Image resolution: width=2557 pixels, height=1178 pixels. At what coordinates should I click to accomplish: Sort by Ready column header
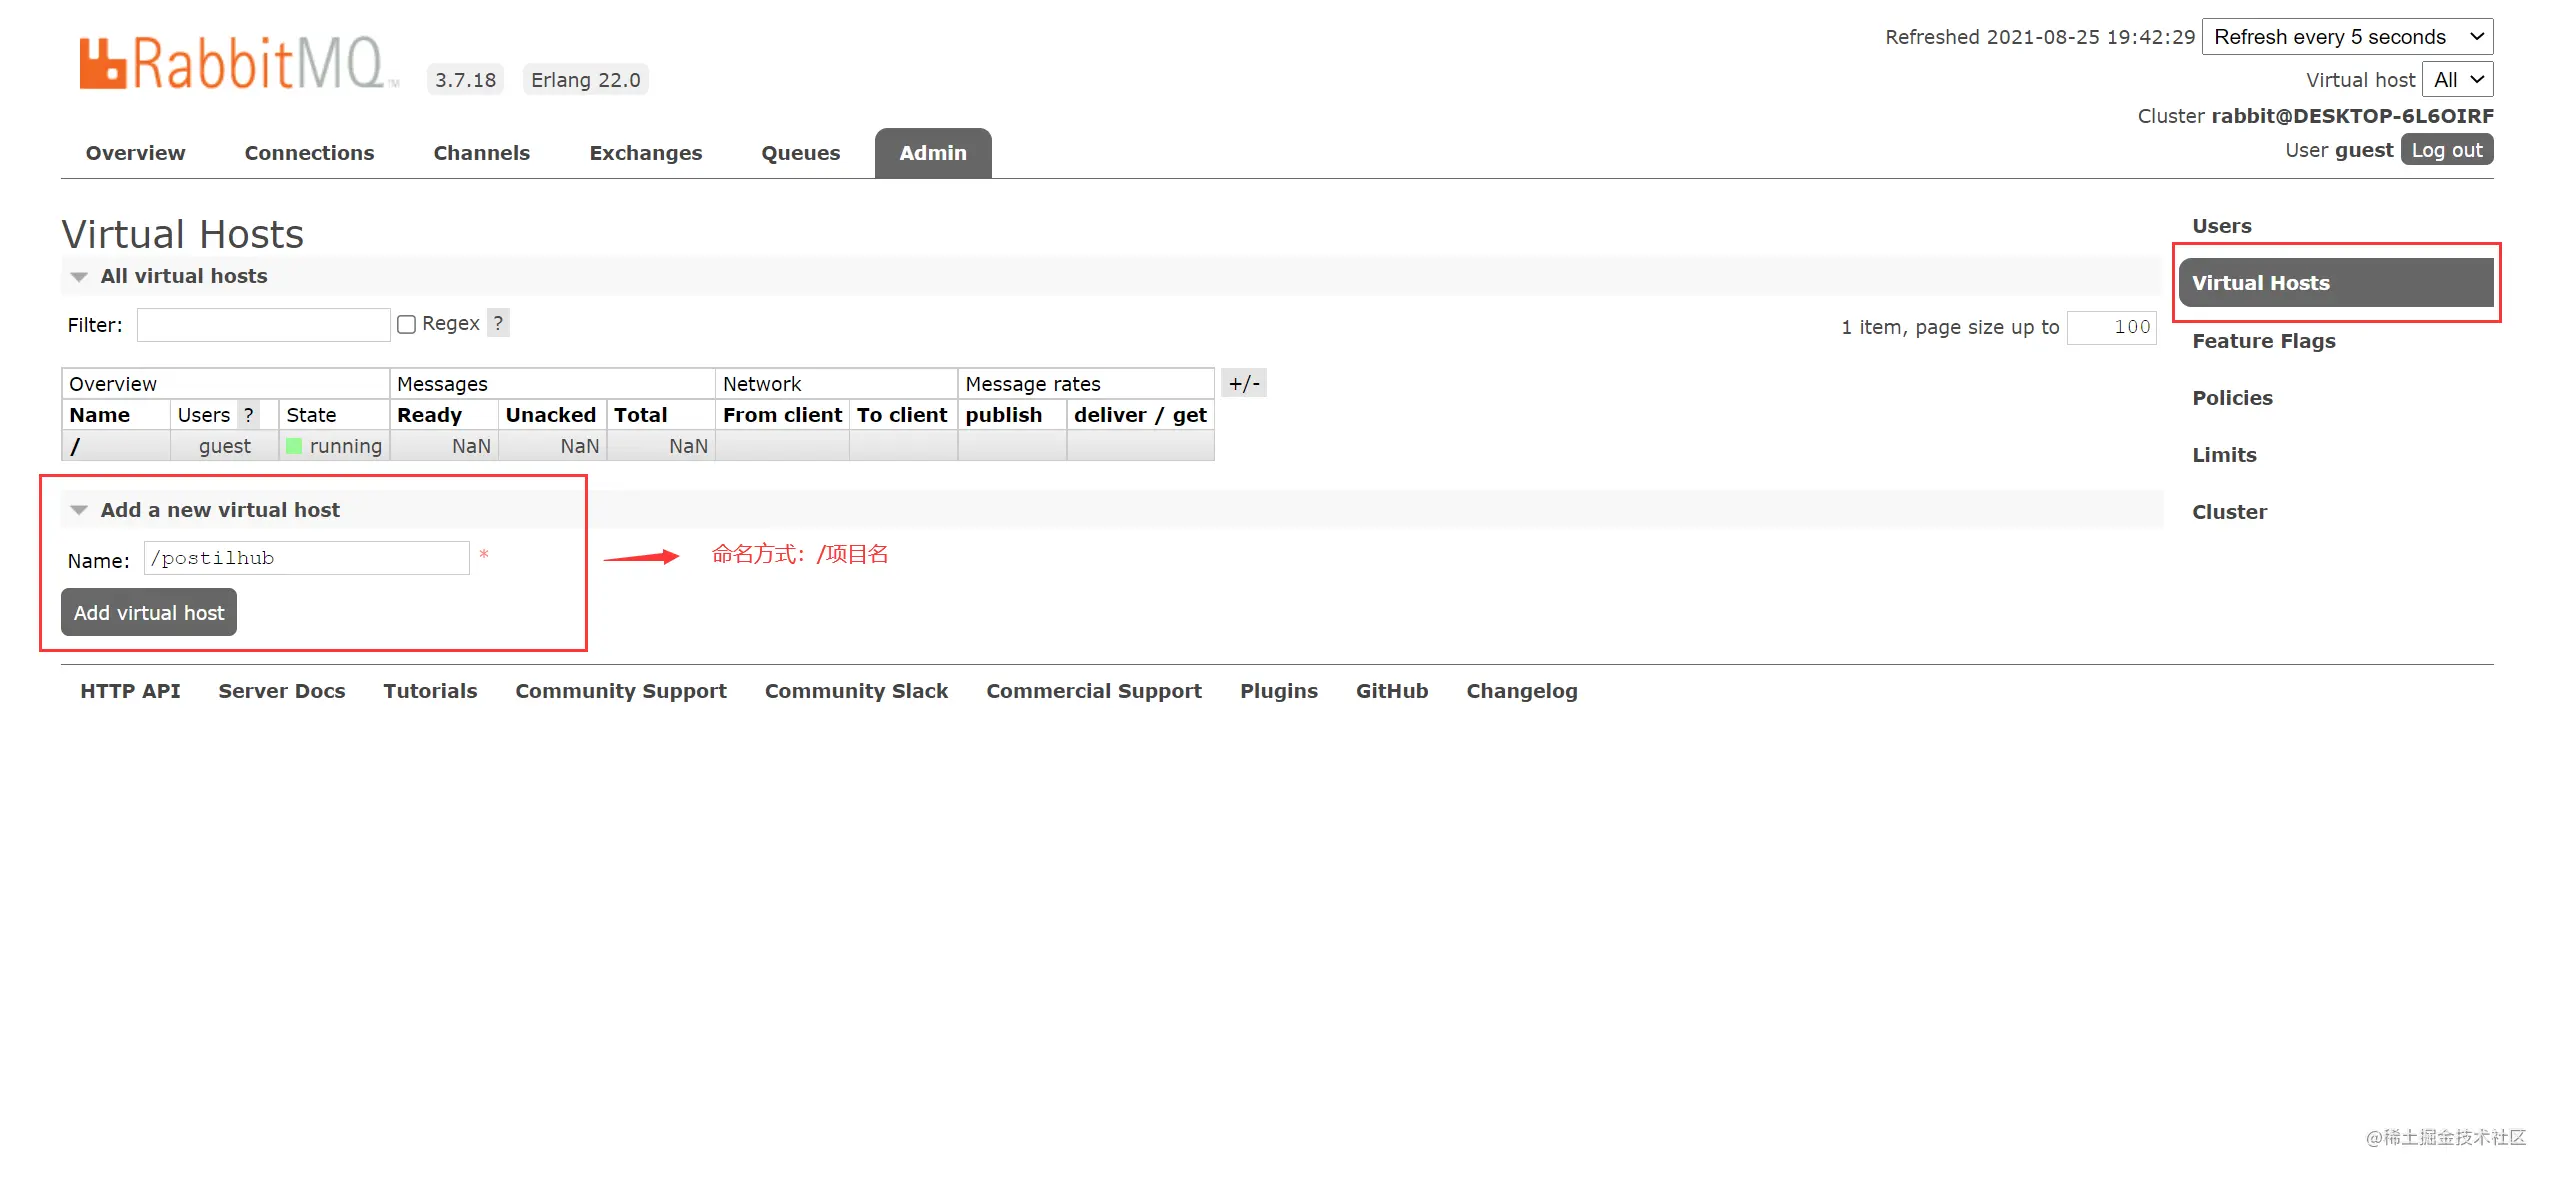click(x=429, y=415)
